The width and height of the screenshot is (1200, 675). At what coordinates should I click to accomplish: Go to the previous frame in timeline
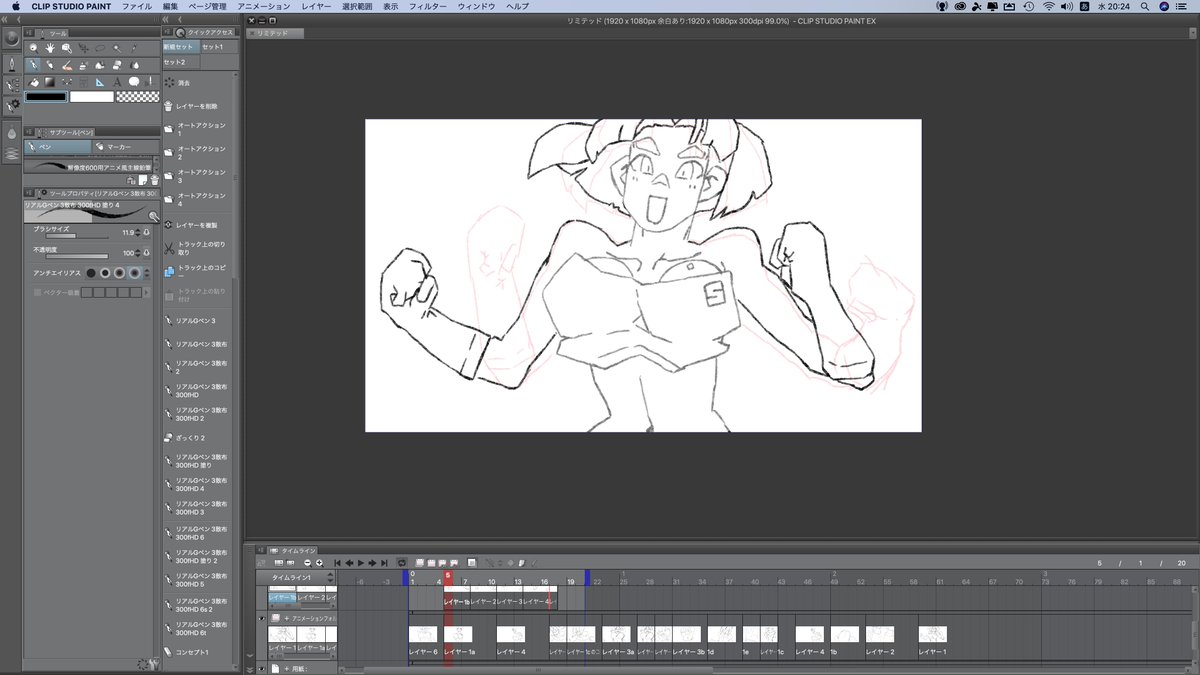click(x=349, y=563)
